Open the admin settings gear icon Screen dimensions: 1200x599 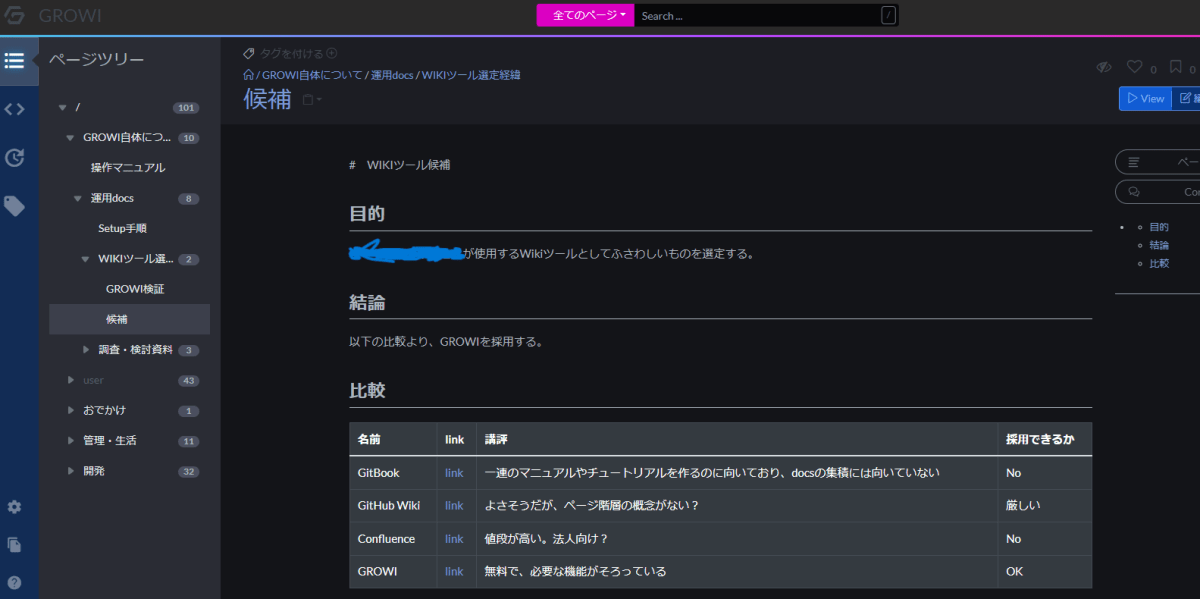click(14, 507)
